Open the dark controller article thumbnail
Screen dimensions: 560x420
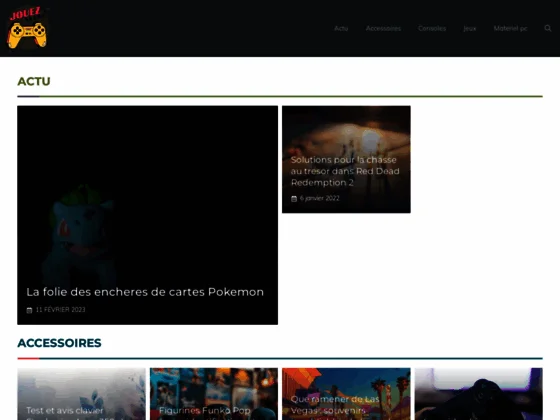pos(479,394)
